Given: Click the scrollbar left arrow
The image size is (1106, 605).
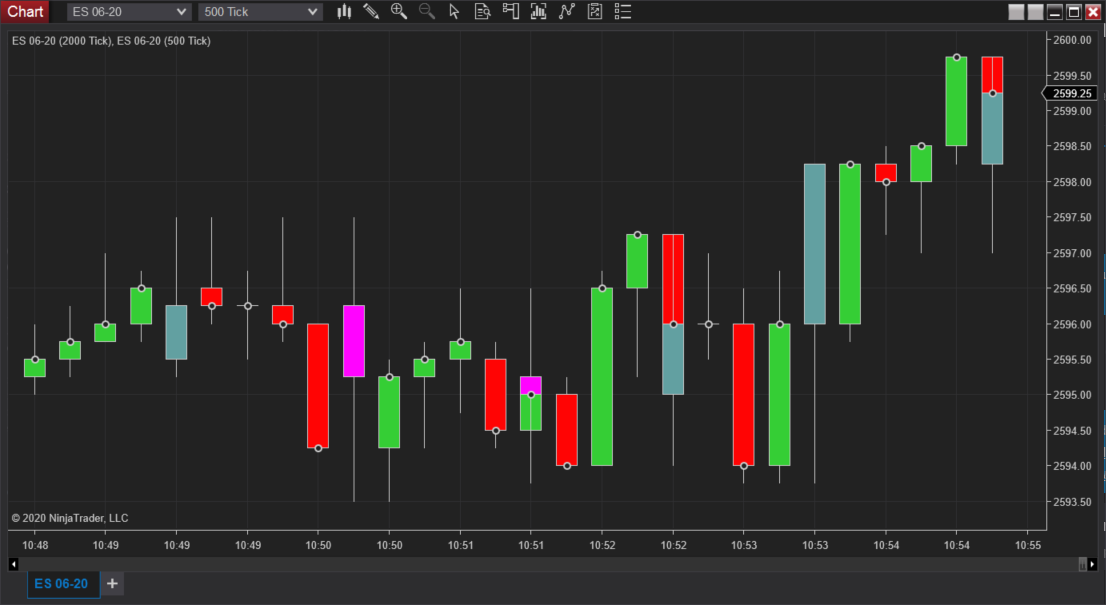Looking at the screenshot, I should pos(13,564).
